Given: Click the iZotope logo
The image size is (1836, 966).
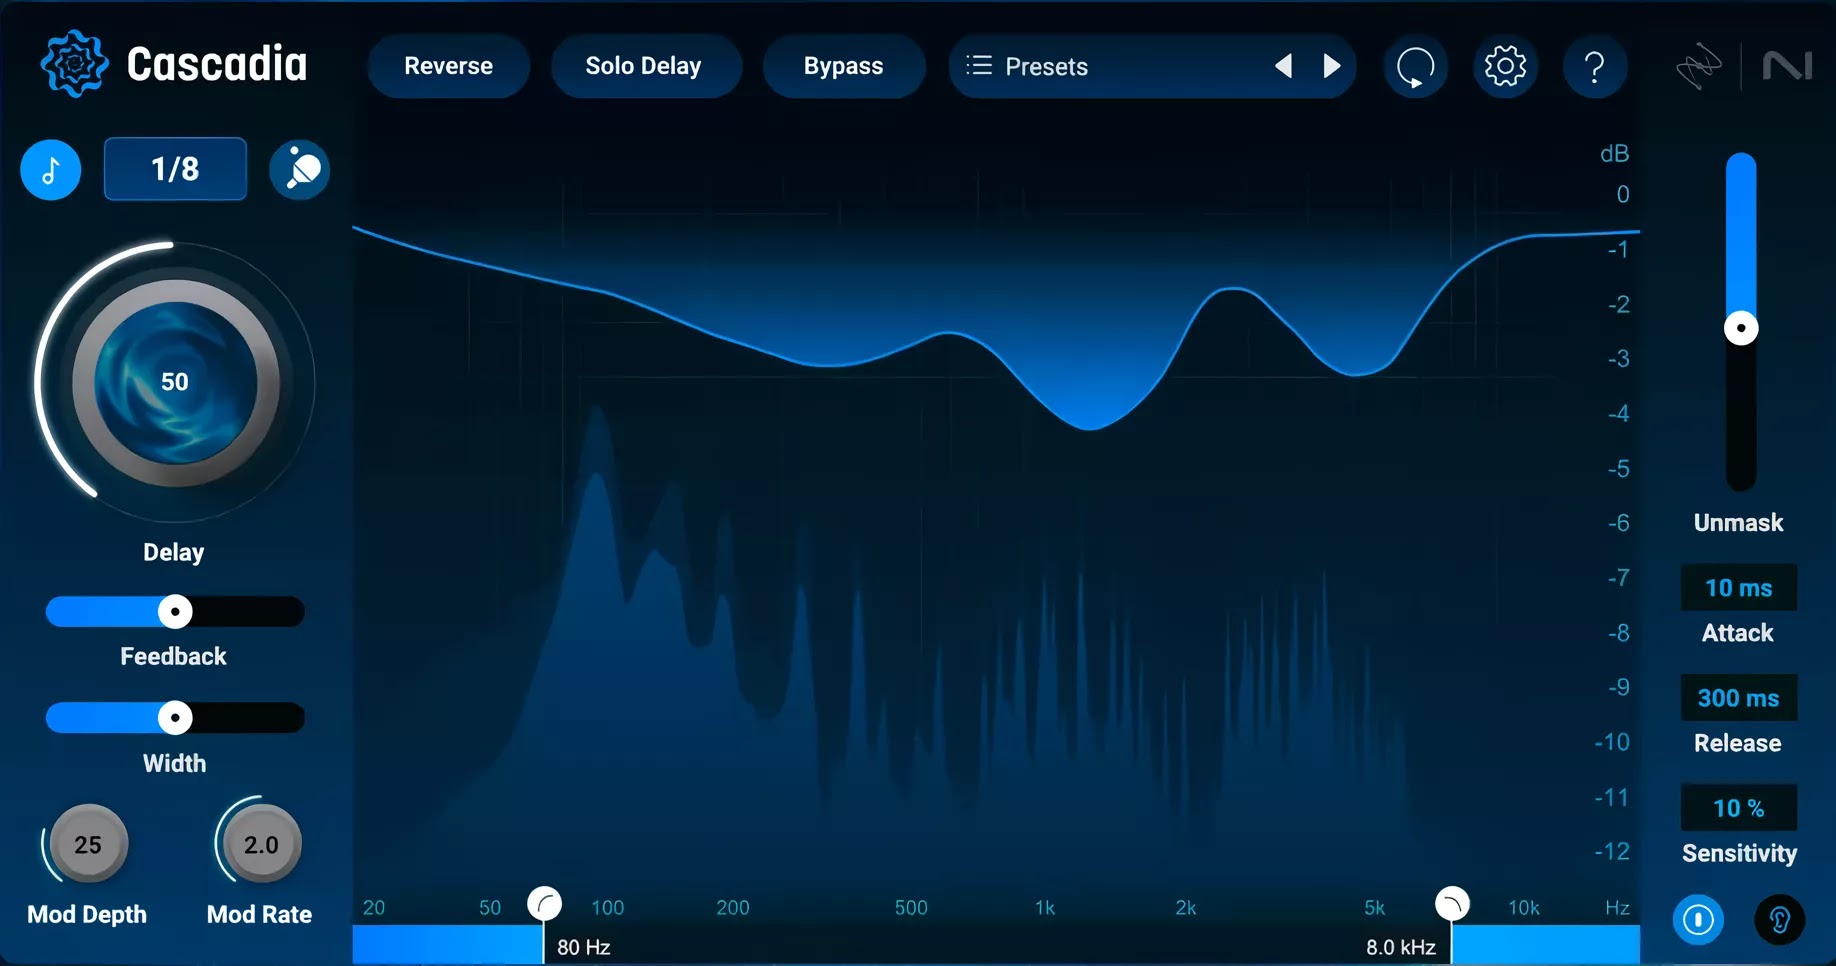Looking at the screenshot, I should coord(1700,66).
